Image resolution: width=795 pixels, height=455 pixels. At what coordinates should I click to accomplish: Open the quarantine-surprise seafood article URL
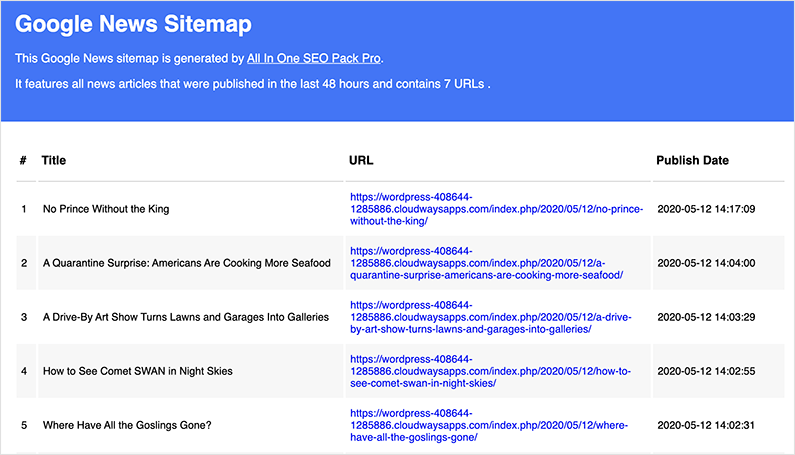[x=486, y=263]
